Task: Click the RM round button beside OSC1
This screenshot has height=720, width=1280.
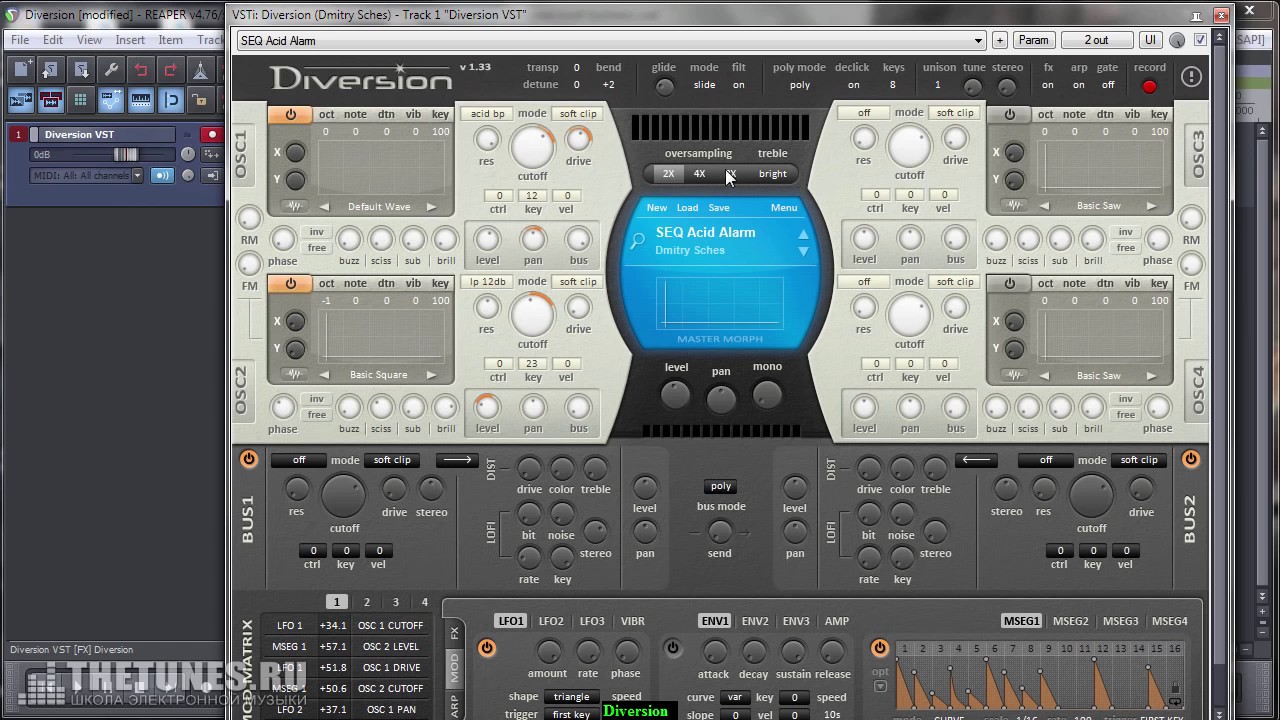Action: pos(249,218)
